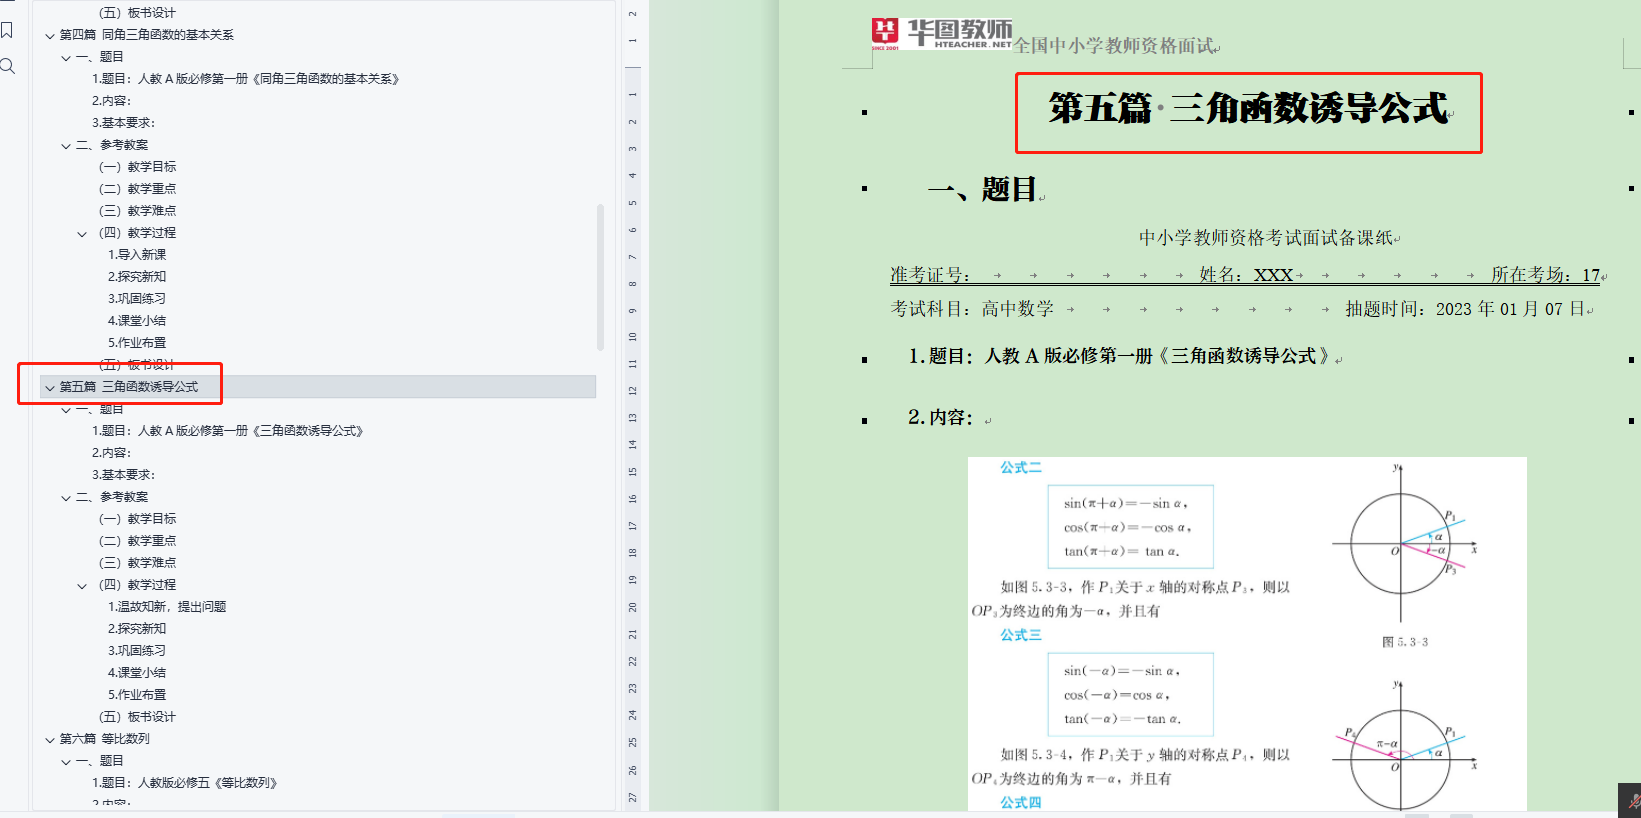Click the 华图教师 logo in the page header
Viewport: 1641px width, 818px height.
click(941, 34)
